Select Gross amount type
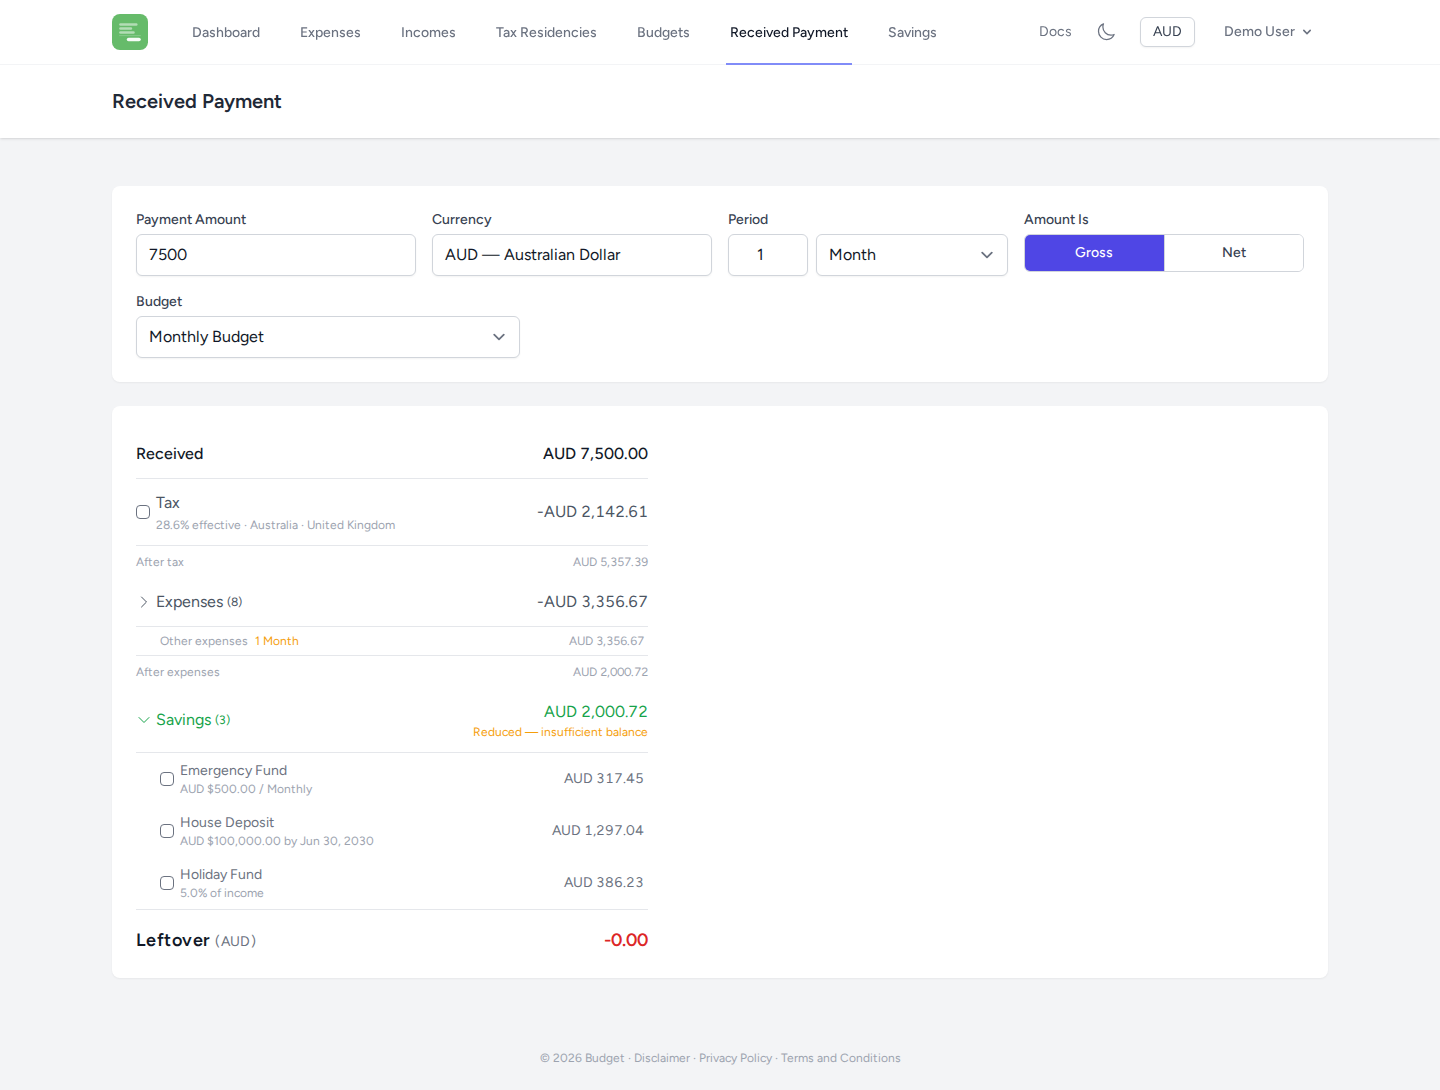 tap(1094, 253)
